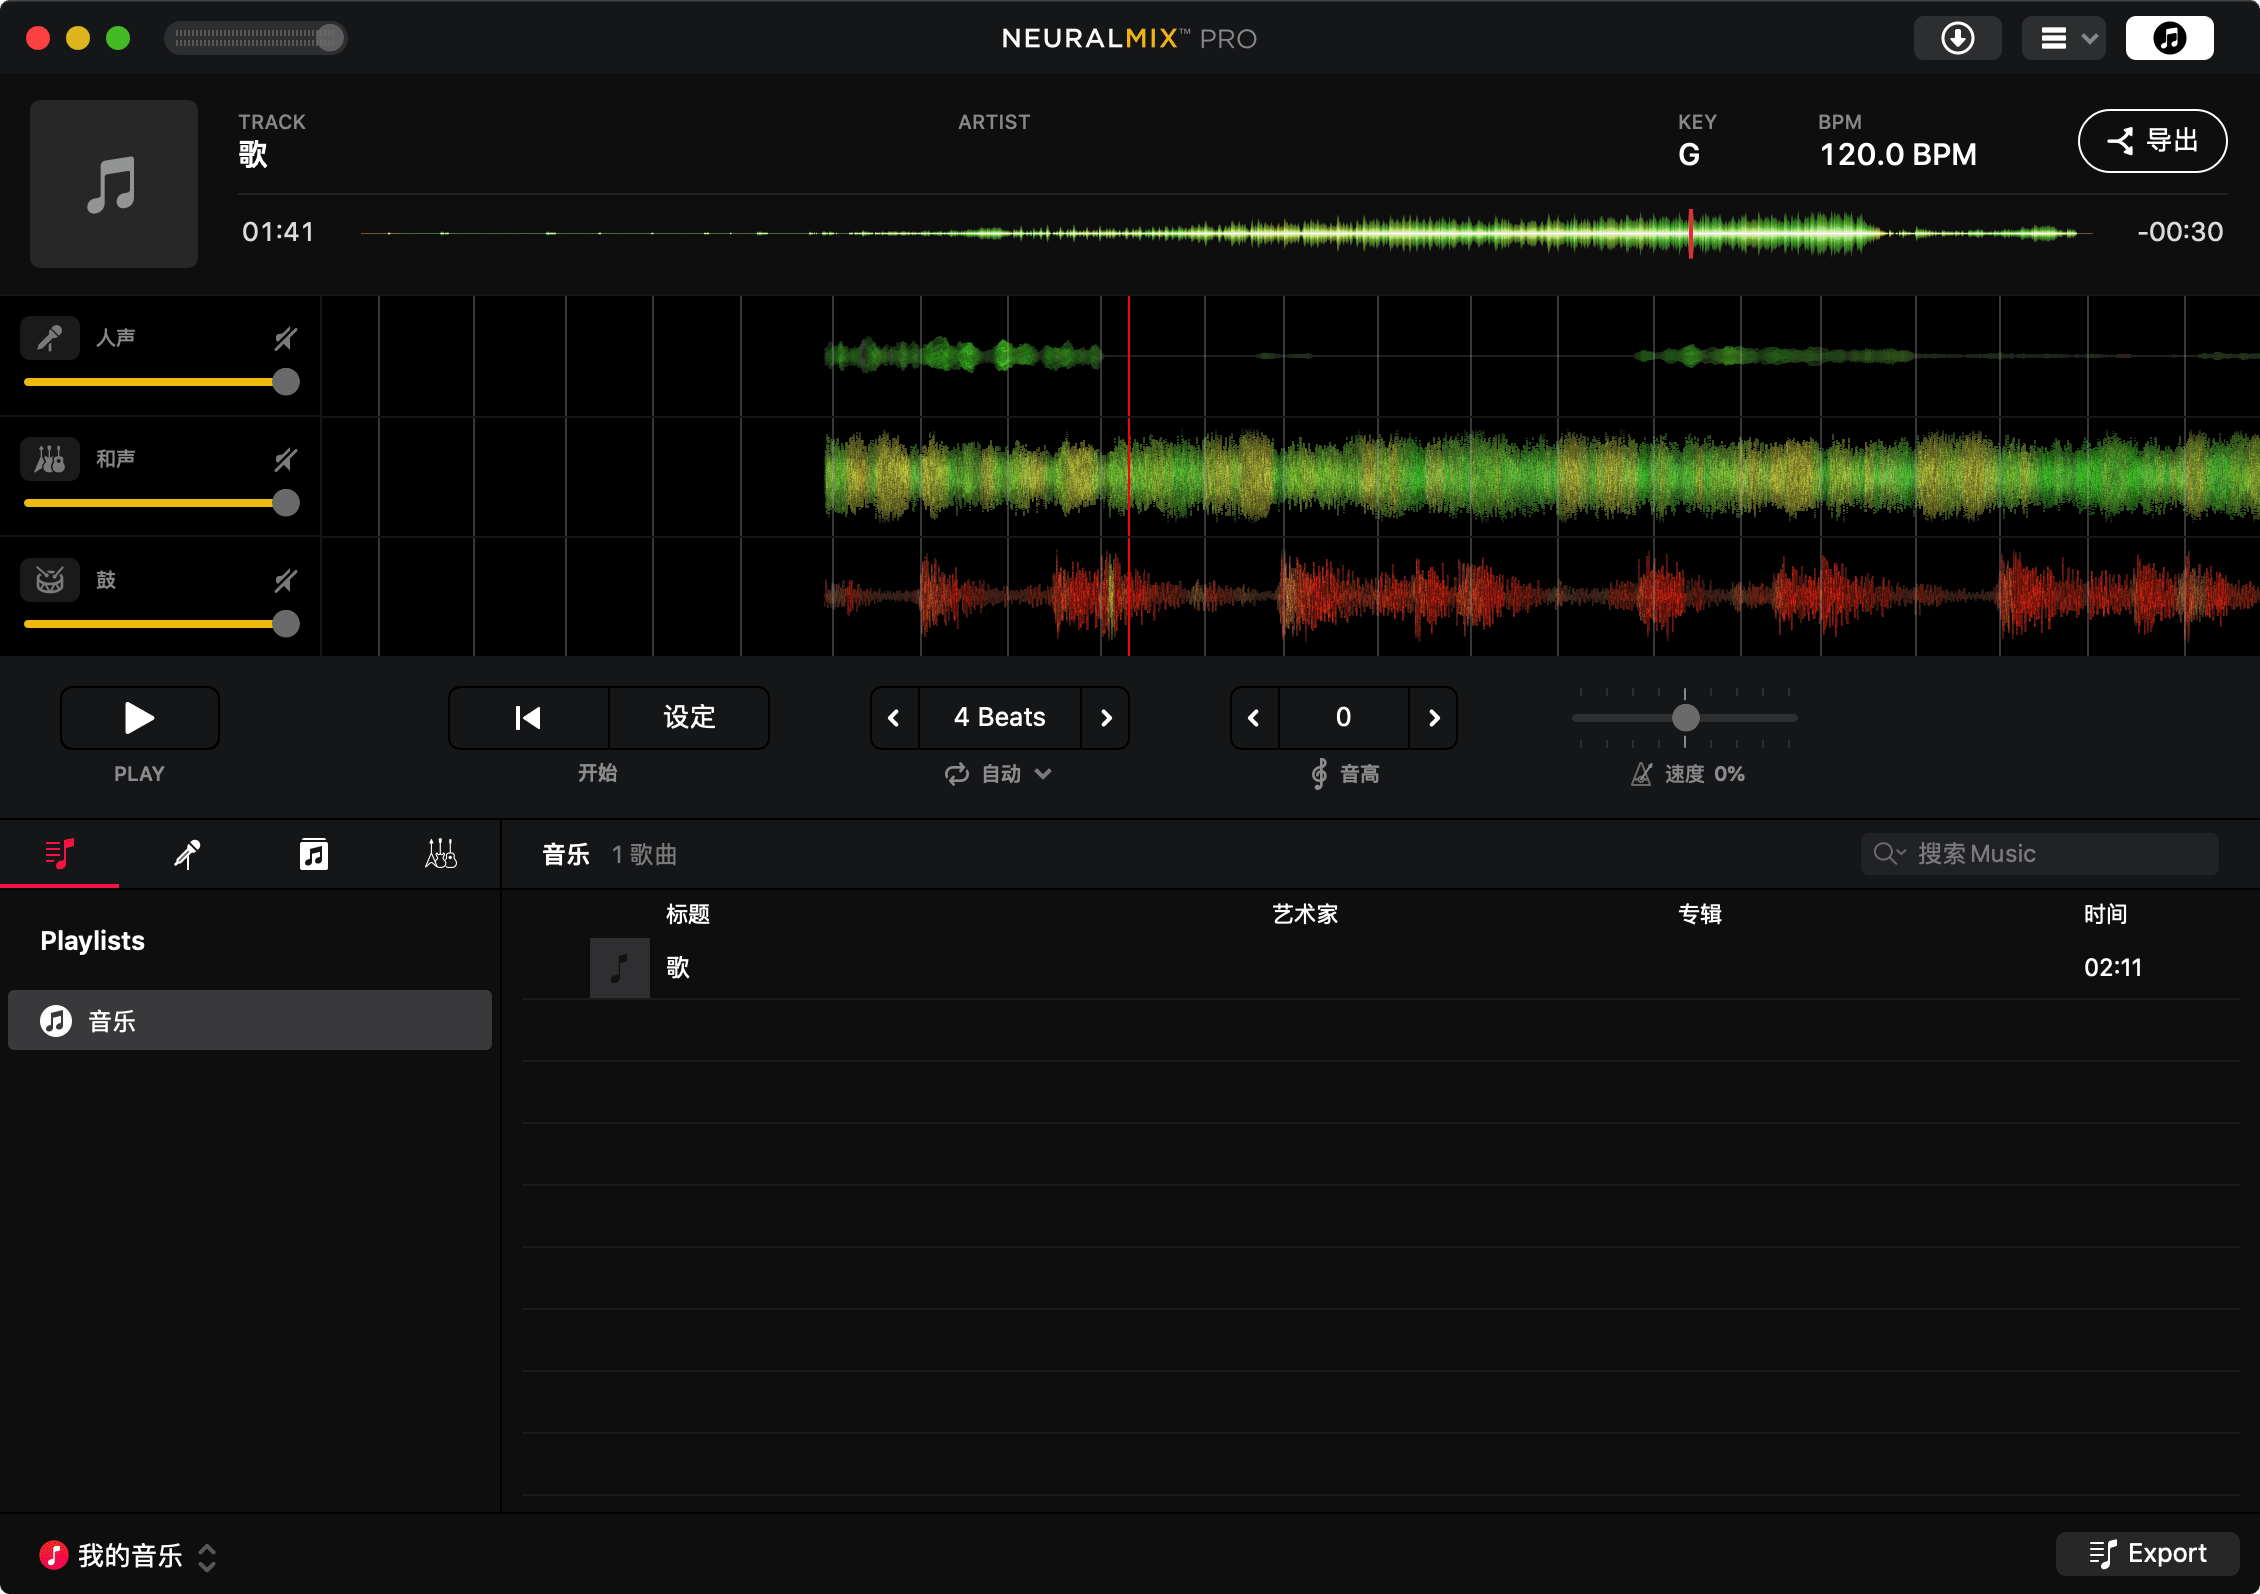Click the 导出 share button
The image size is (2260, 1594).
coord(2152,141)
